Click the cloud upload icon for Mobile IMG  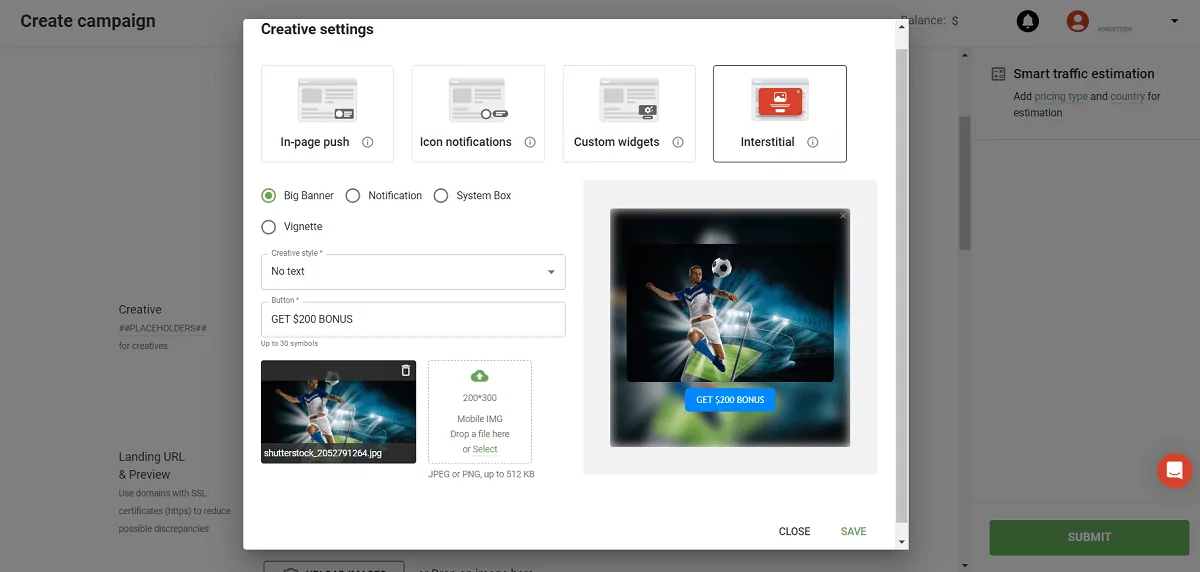coord(480,376)
